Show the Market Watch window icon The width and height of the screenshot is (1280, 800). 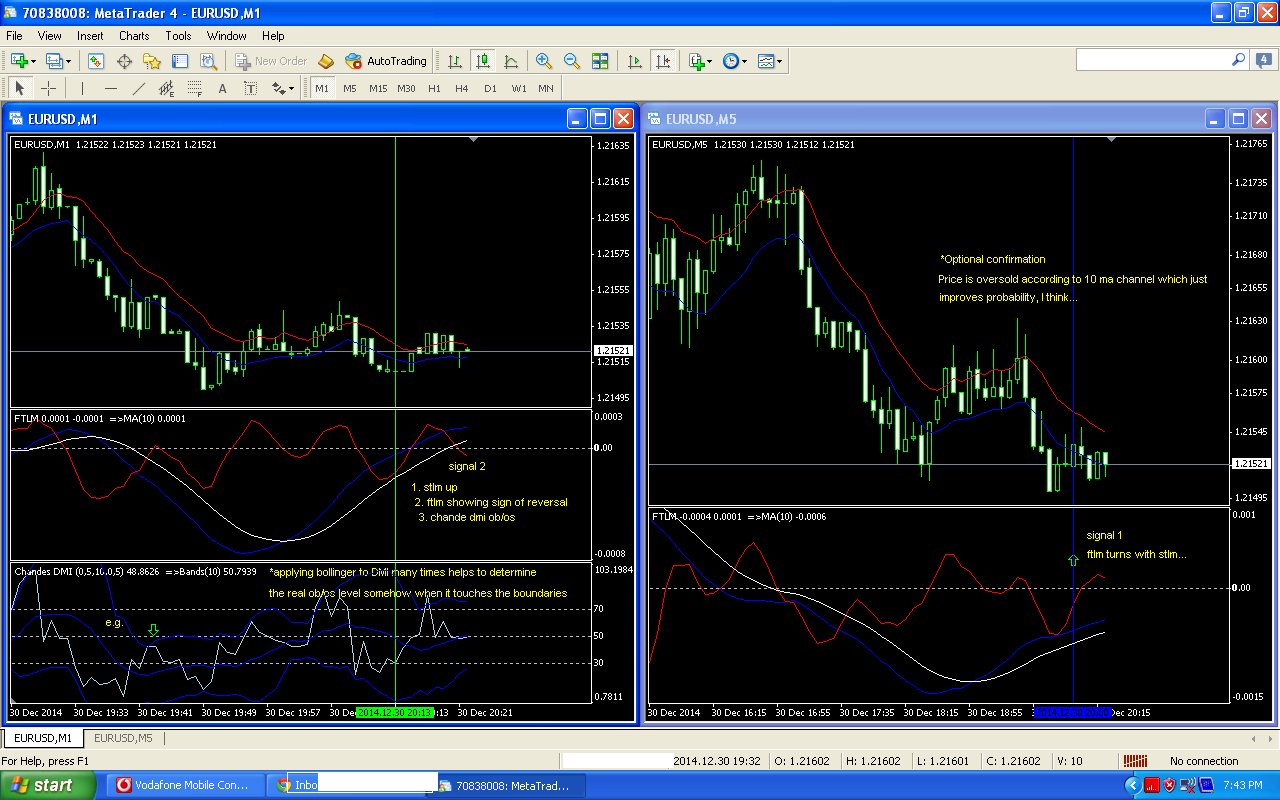96,61
